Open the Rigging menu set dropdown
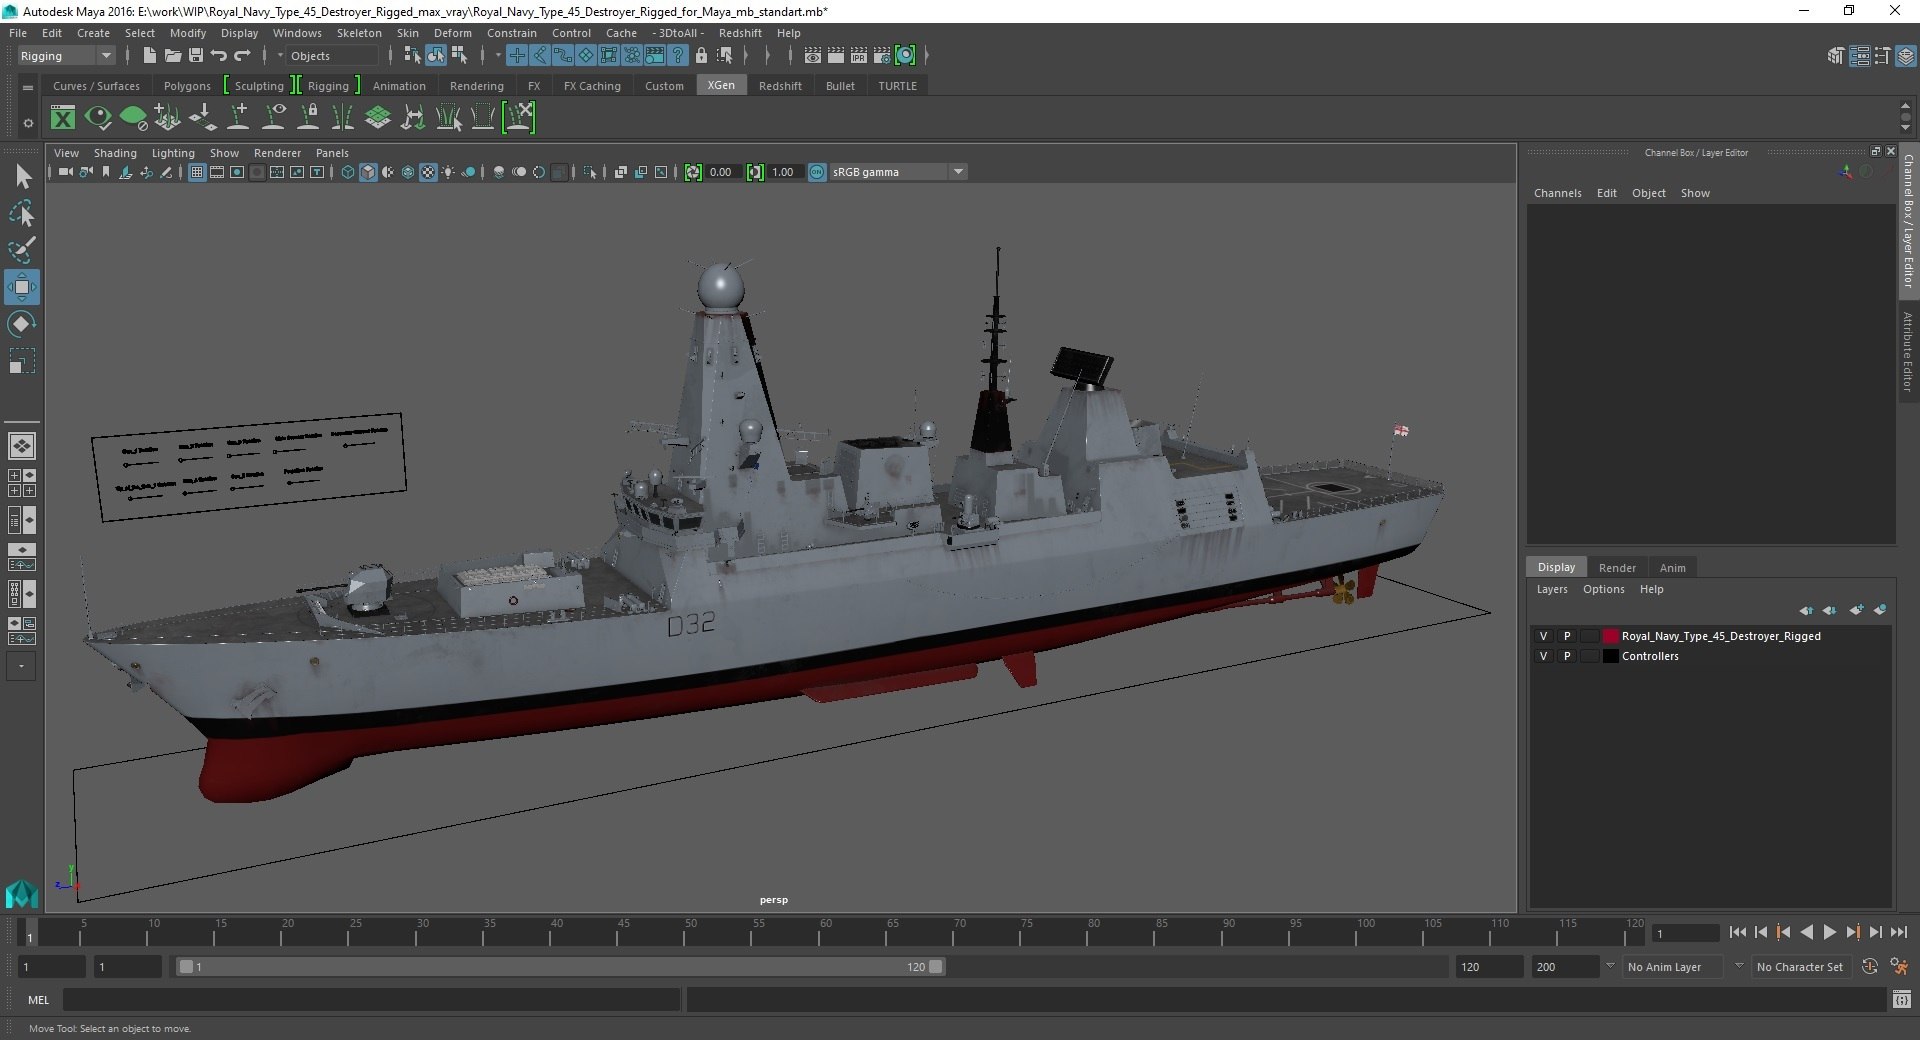The image size is (1920, 1040). (66, 56)
